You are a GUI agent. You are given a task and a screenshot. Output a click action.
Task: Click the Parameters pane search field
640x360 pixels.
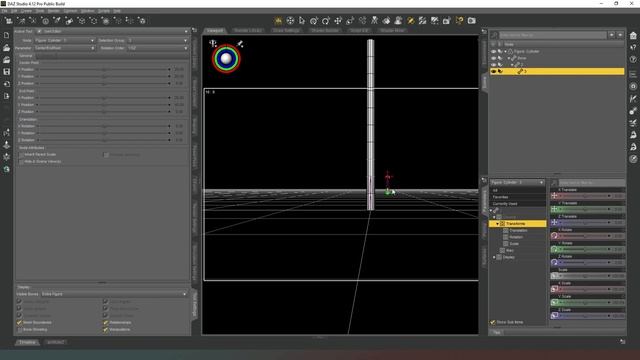591,182
